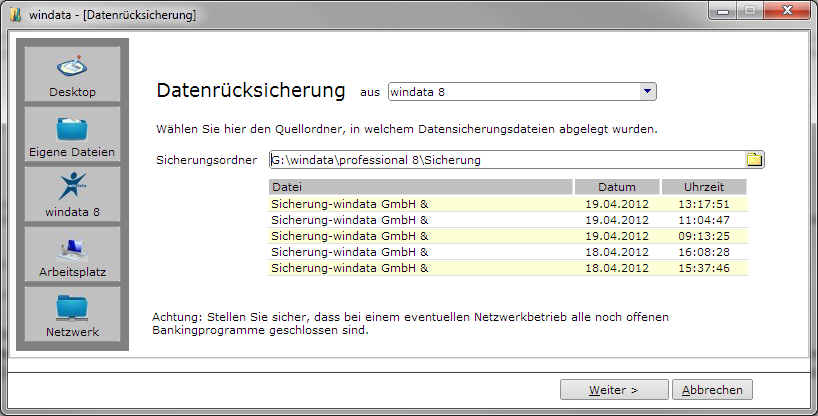Click time cell 15:37:46

coord(704,268)
